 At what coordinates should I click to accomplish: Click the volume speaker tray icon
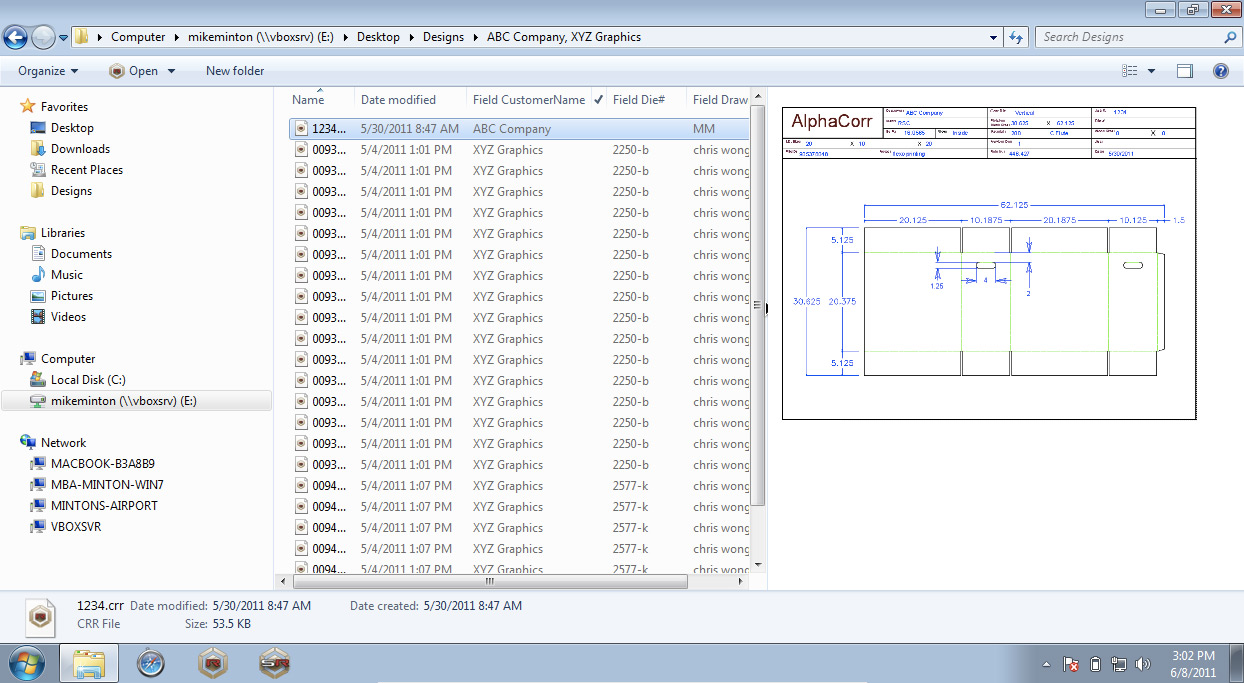[x=1142, y=664]
